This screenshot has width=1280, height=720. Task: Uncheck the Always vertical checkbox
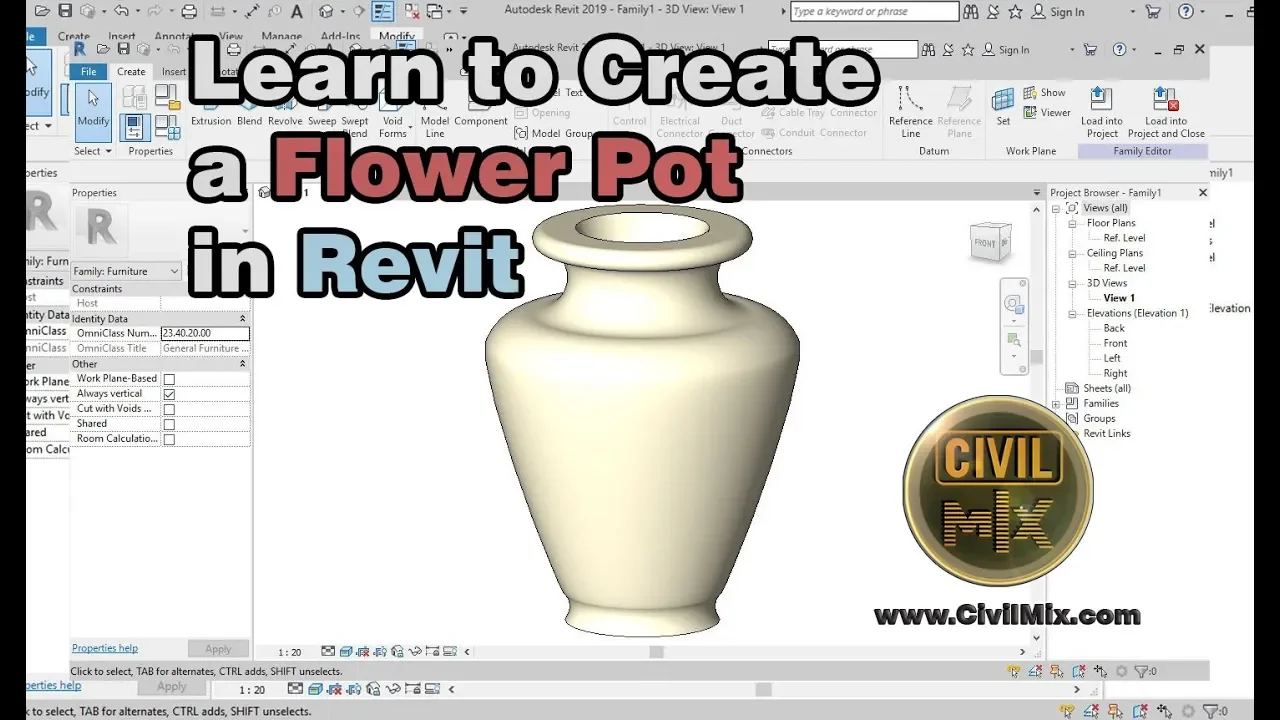click(x=169, y=394)
